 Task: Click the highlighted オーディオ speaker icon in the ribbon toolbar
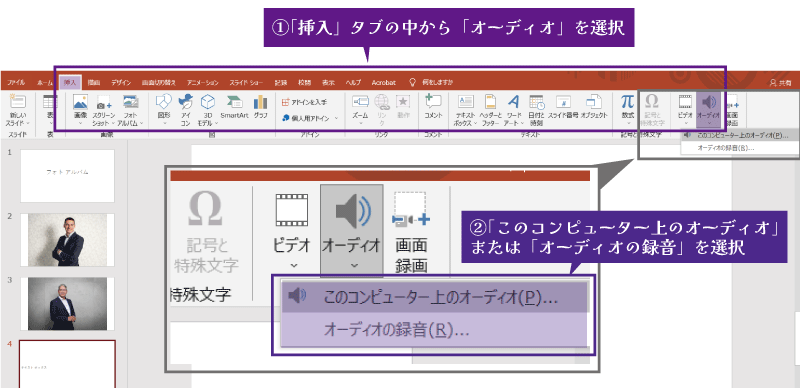pos(708,102)
